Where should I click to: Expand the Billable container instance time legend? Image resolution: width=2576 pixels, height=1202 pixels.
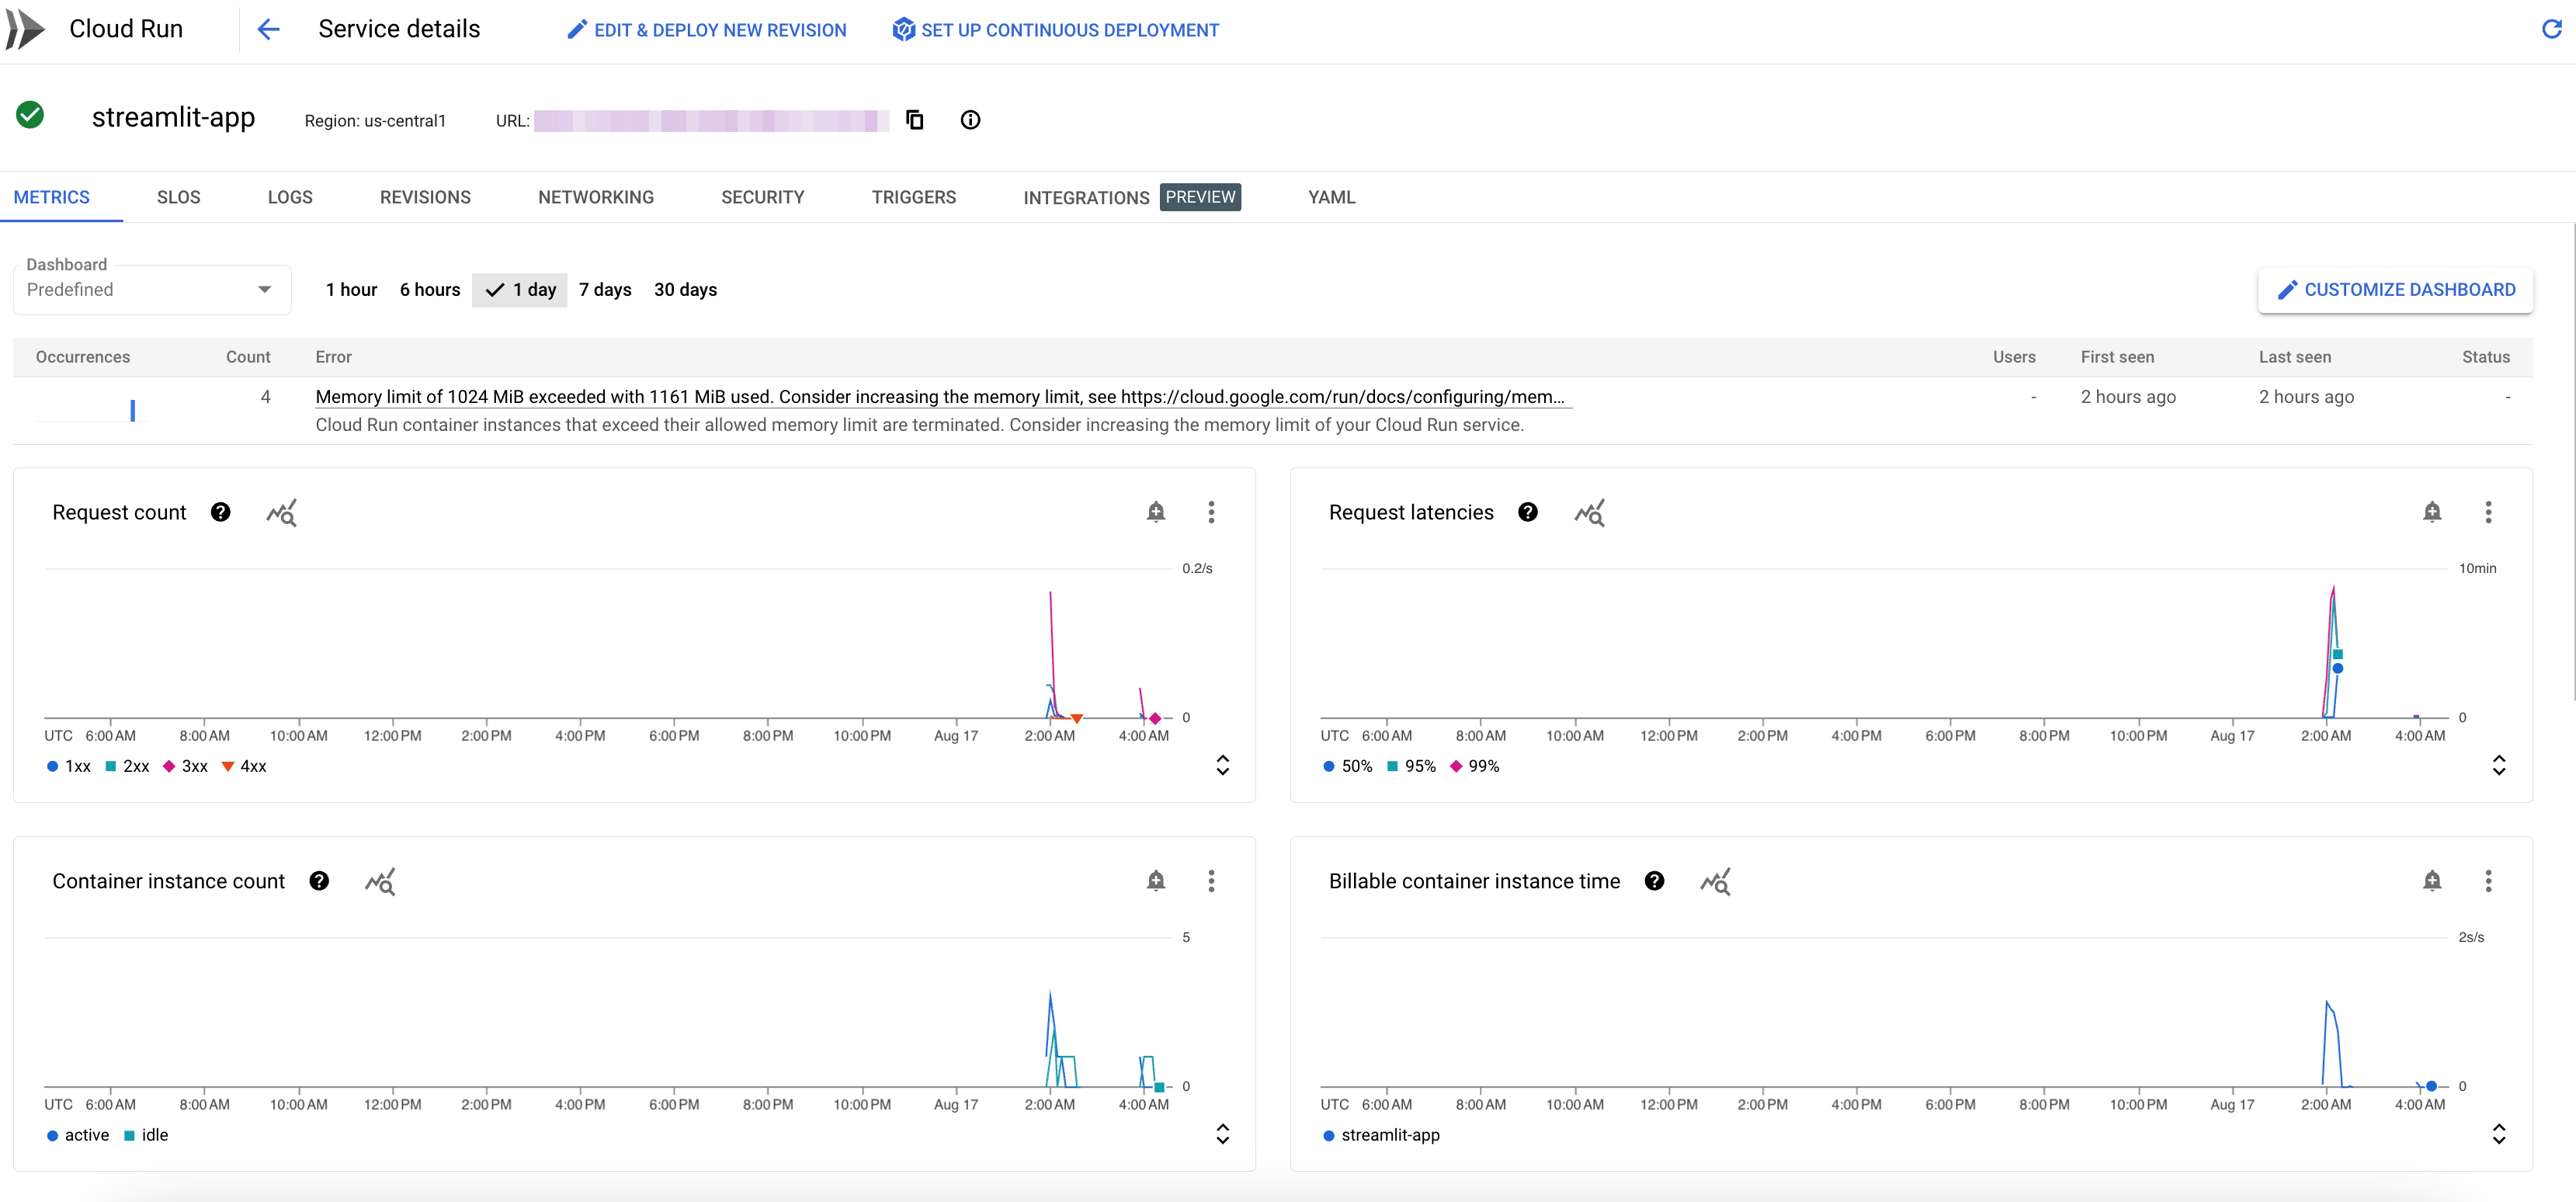(x=2498, y=1134)
